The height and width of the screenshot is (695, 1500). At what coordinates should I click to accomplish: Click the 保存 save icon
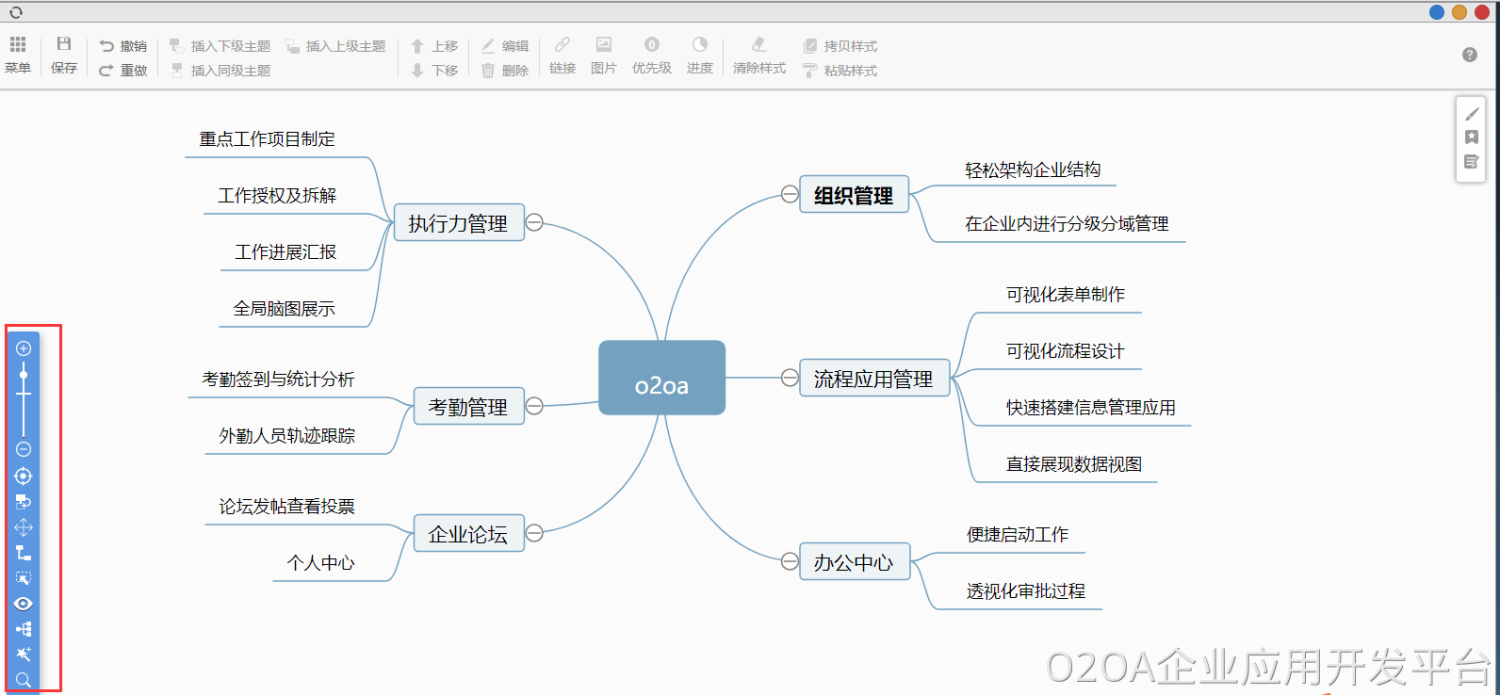coord(64,55)
